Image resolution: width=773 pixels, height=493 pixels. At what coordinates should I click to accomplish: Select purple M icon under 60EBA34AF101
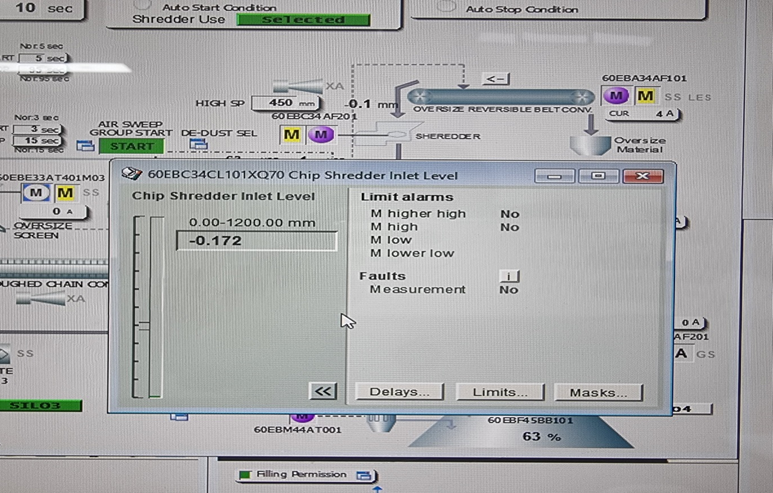point(617,96)
